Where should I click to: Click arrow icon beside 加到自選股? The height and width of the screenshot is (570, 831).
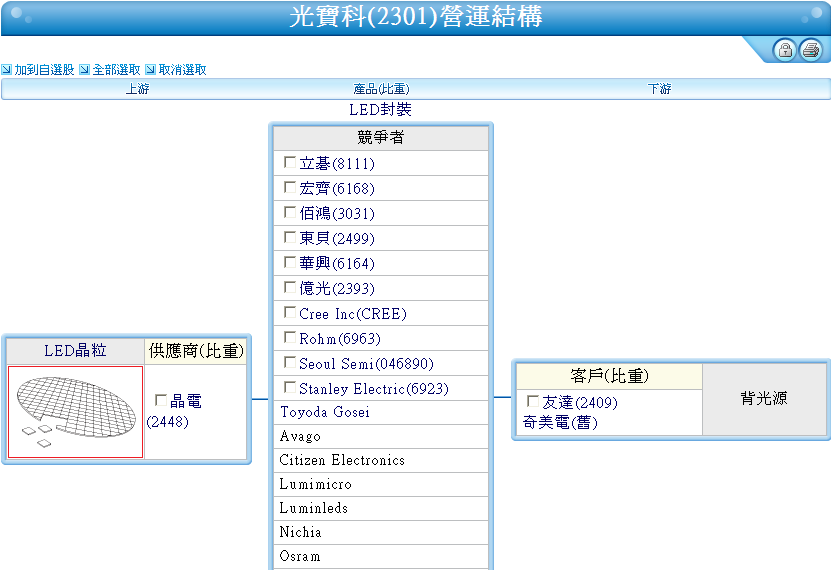(6, 69)
